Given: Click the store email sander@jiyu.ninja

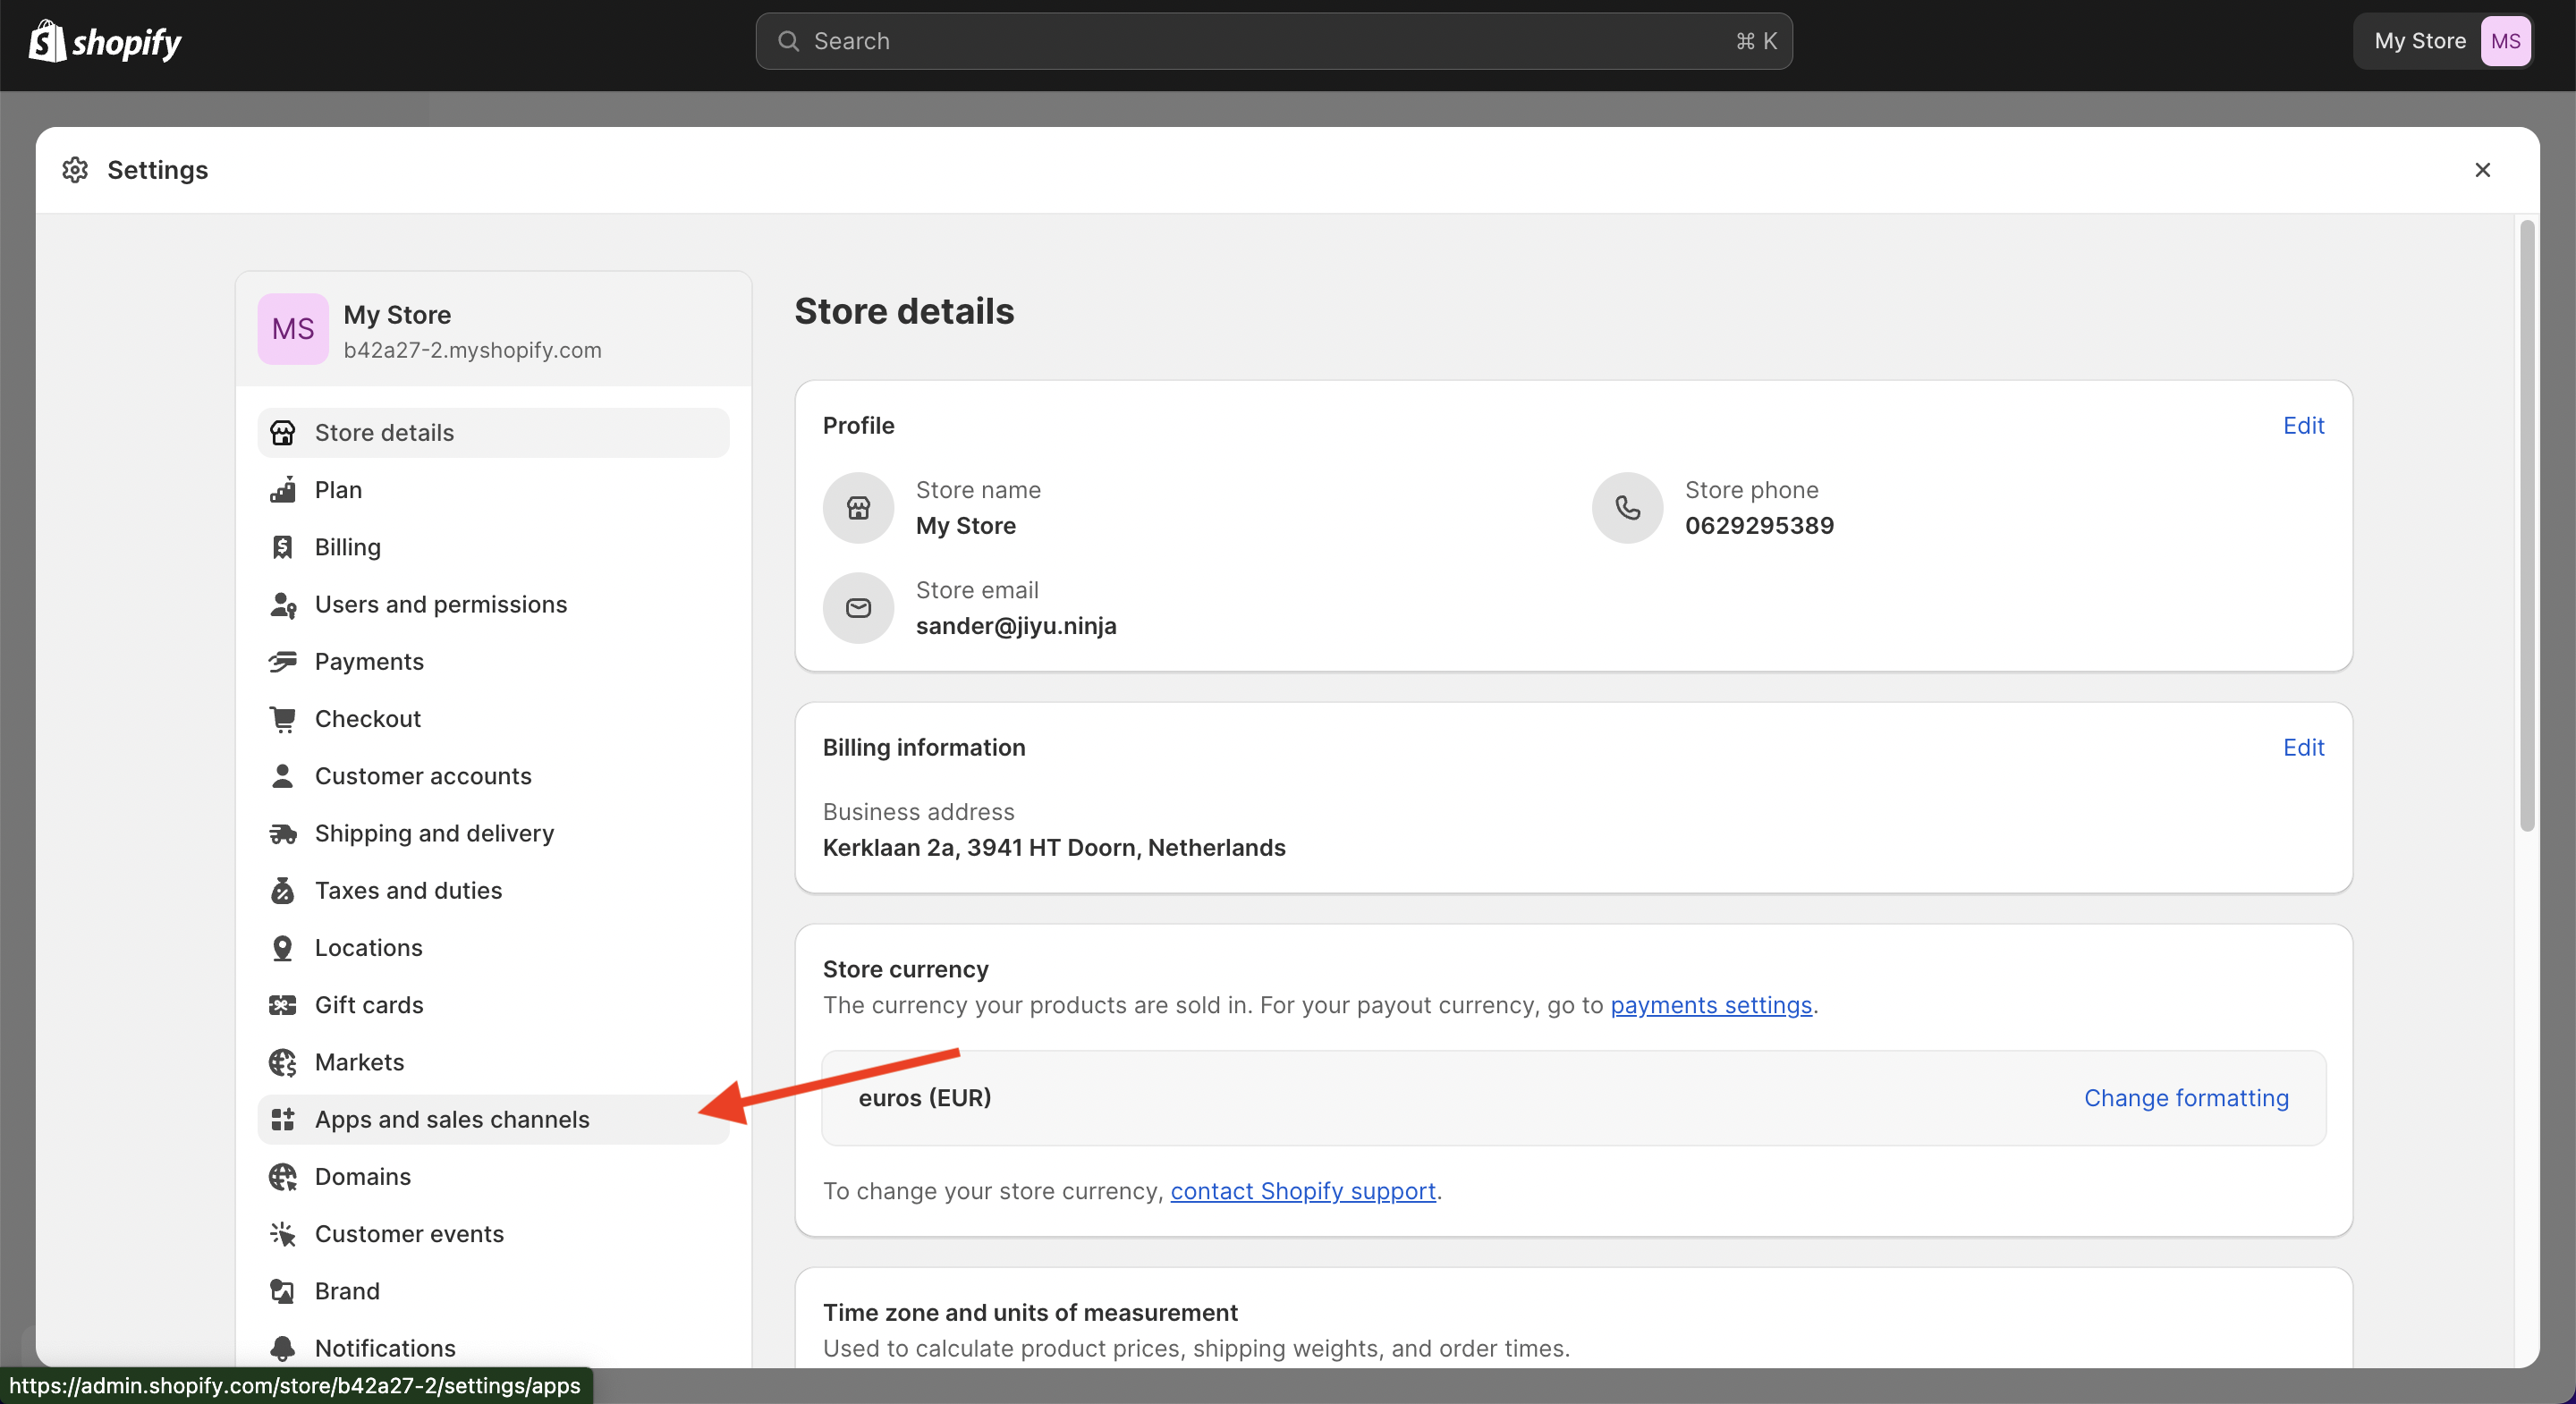Looking at the screenshot, I should [1016, 626].
